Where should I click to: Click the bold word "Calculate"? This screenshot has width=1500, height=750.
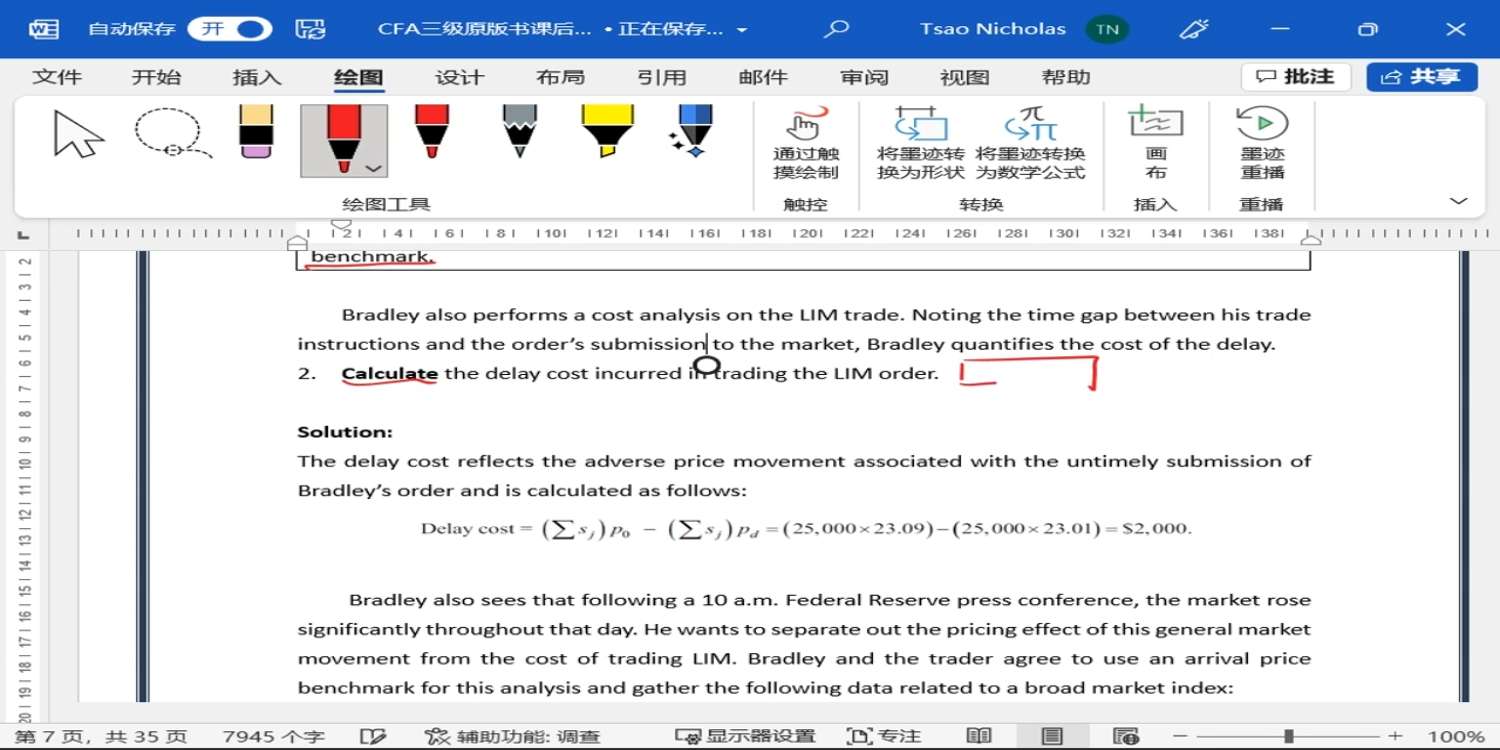[390, 374]
